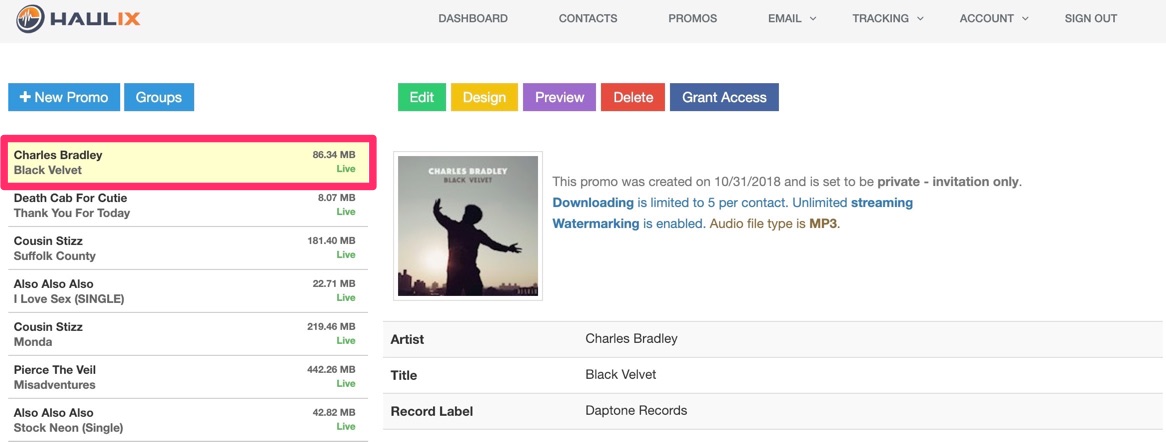Expand the Account dropdown menu
Image resolution: width=1166 pixels, height=442 pixels.
click(x=994, y=19)
